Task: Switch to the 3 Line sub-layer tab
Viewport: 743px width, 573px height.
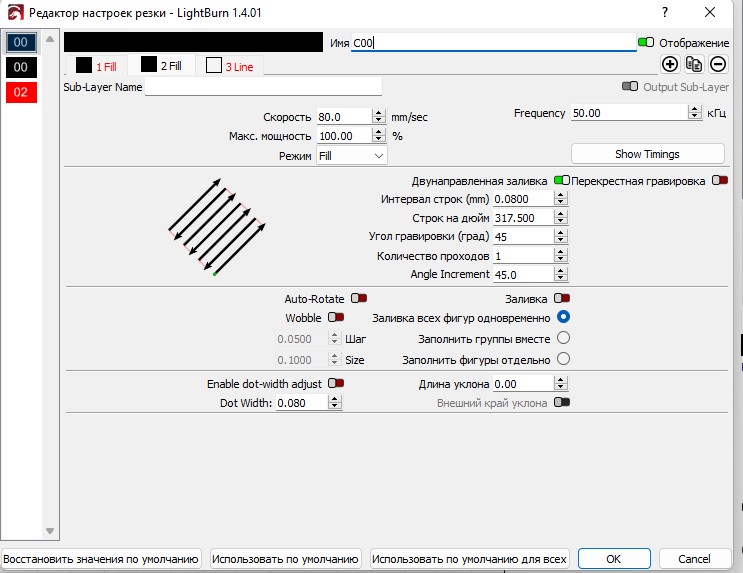Action: pyautogui.click(x=230, y=66)
